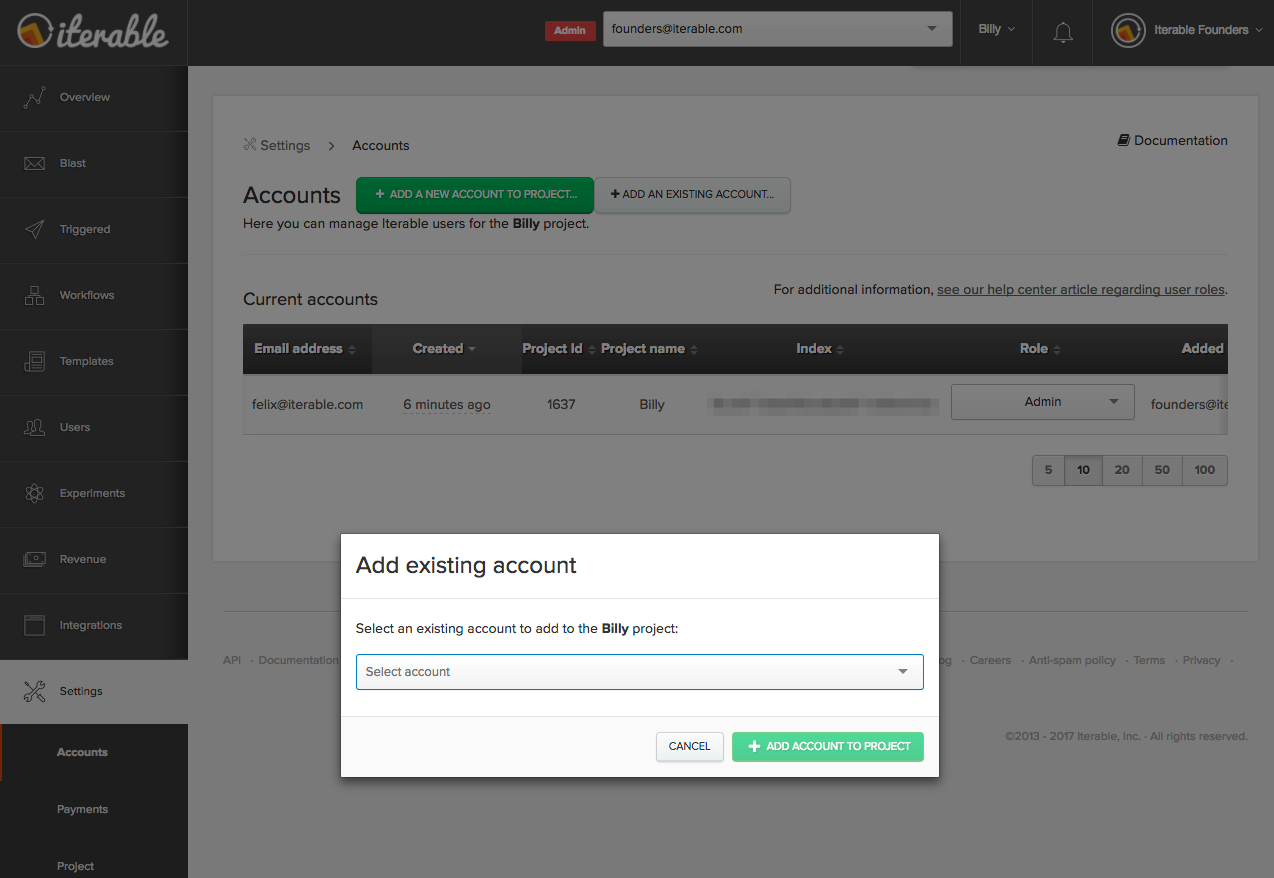Click Add a New Account to Project button

[x=475, y=194]
